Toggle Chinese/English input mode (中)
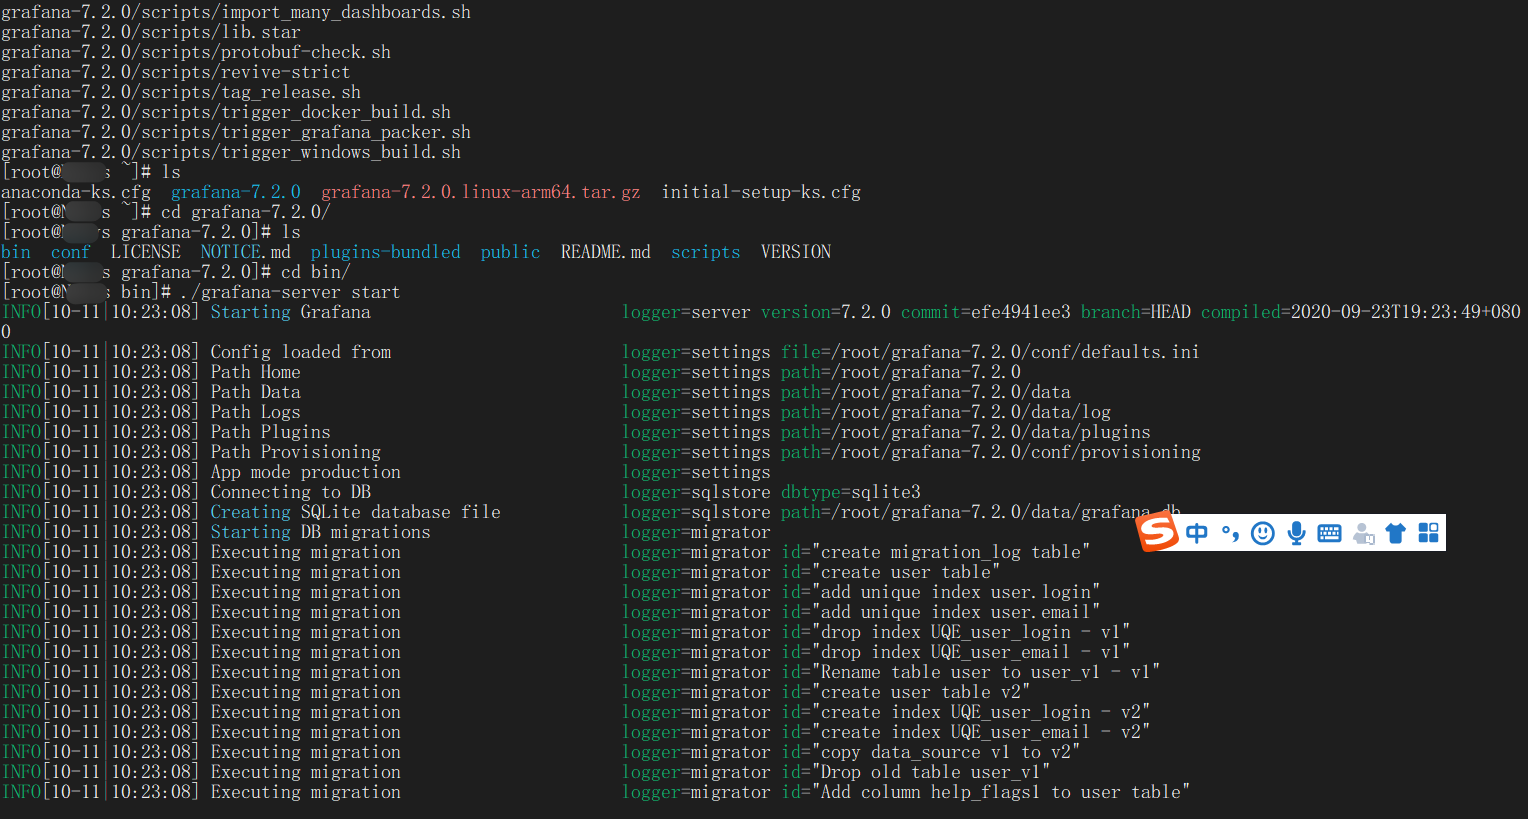 click(1197, 533)
